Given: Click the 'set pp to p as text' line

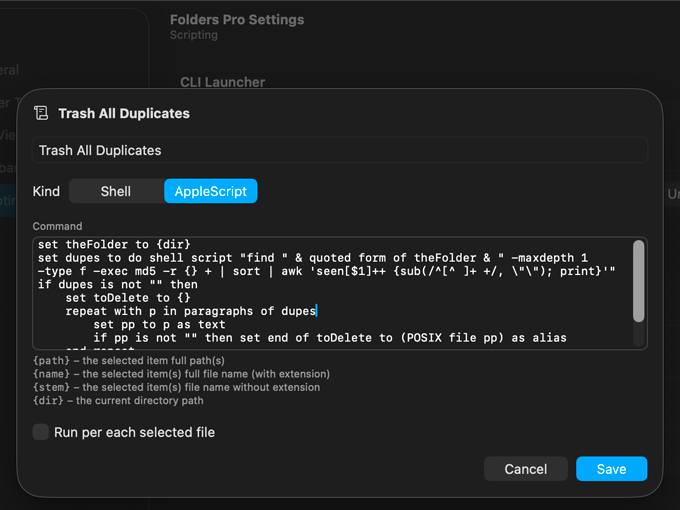Looking at the screenshot, I should (x=159, y=325).
